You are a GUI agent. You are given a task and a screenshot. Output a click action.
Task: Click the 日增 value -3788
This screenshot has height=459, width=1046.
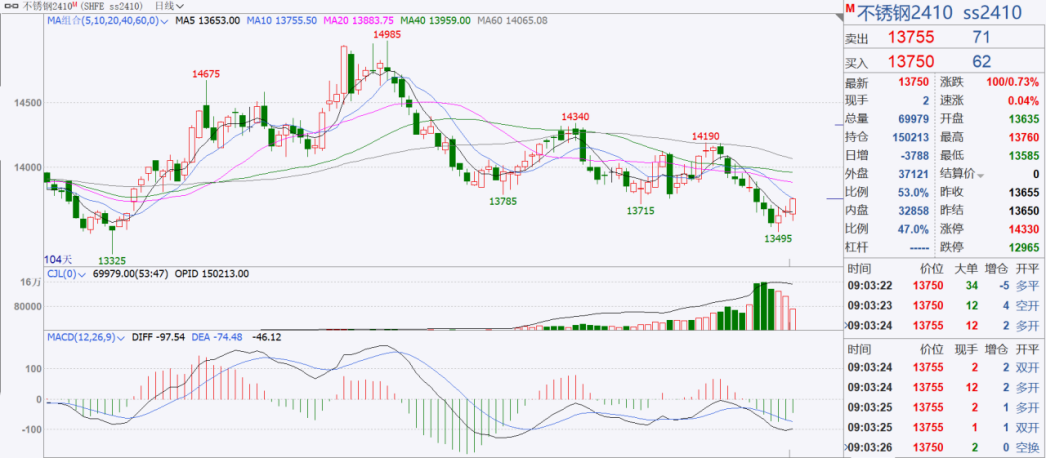[x=914, y=155]
